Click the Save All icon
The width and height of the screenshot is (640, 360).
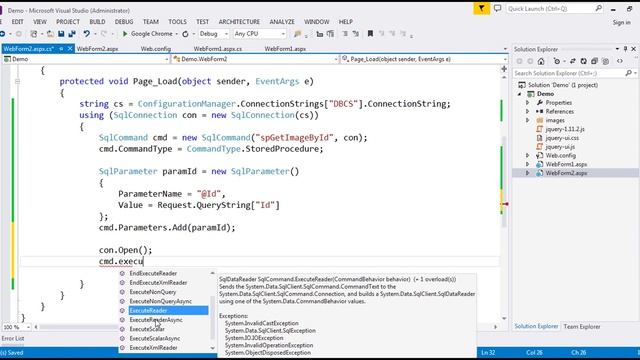click(72, 34)
